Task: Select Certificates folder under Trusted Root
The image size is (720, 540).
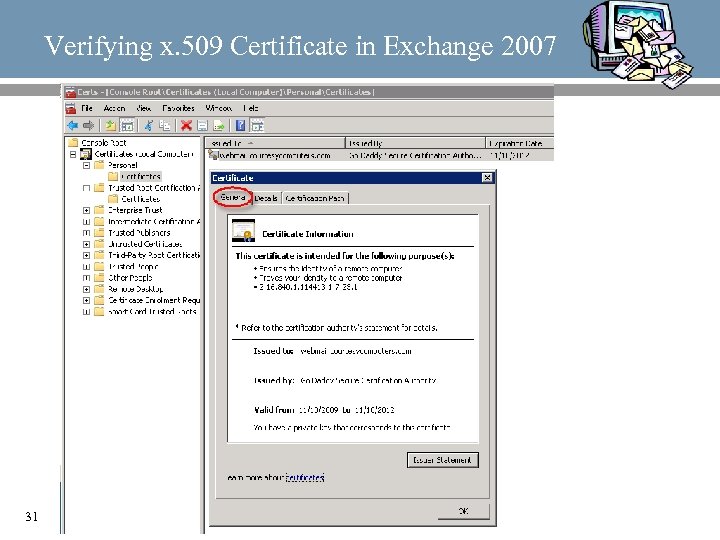Action: pos(141,199)
